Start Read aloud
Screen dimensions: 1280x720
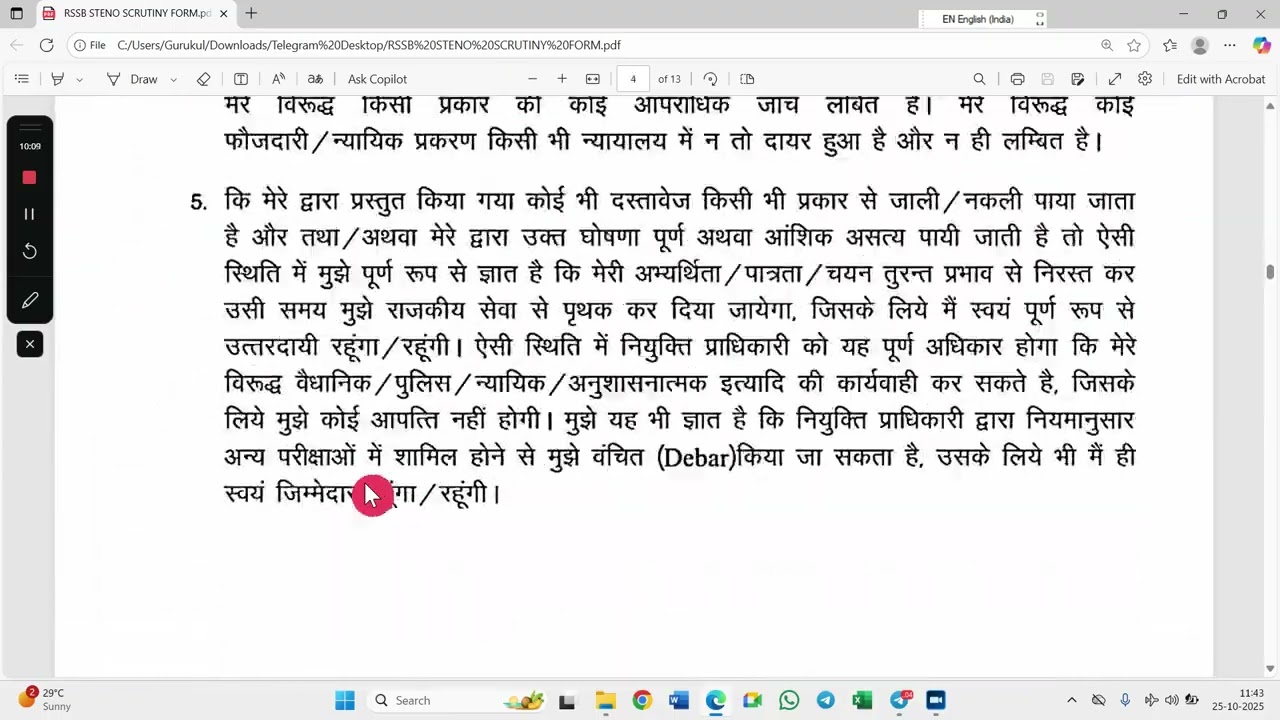(x=278, y=79)
